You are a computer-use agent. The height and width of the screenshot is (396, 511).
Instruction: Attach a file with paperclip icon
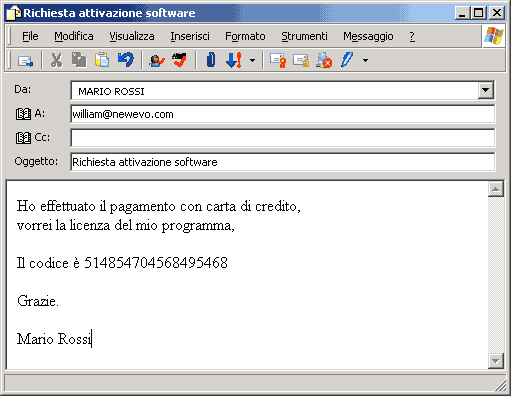click(x=211, y=60)
